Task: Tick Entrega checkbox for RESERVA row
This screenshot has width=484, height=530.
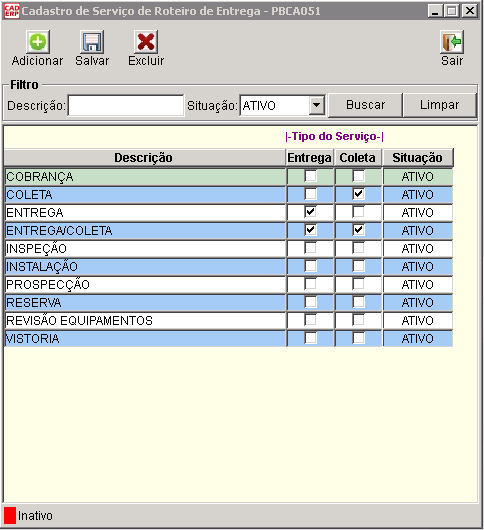Action: click(x=310, y=302)
